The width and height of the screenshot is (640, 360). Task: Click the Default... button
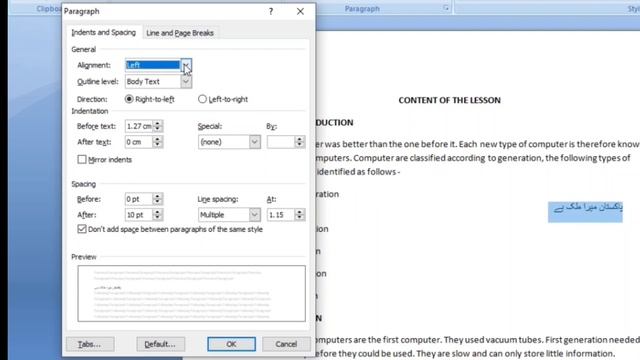pyautogui.click(x=160, y=344)
